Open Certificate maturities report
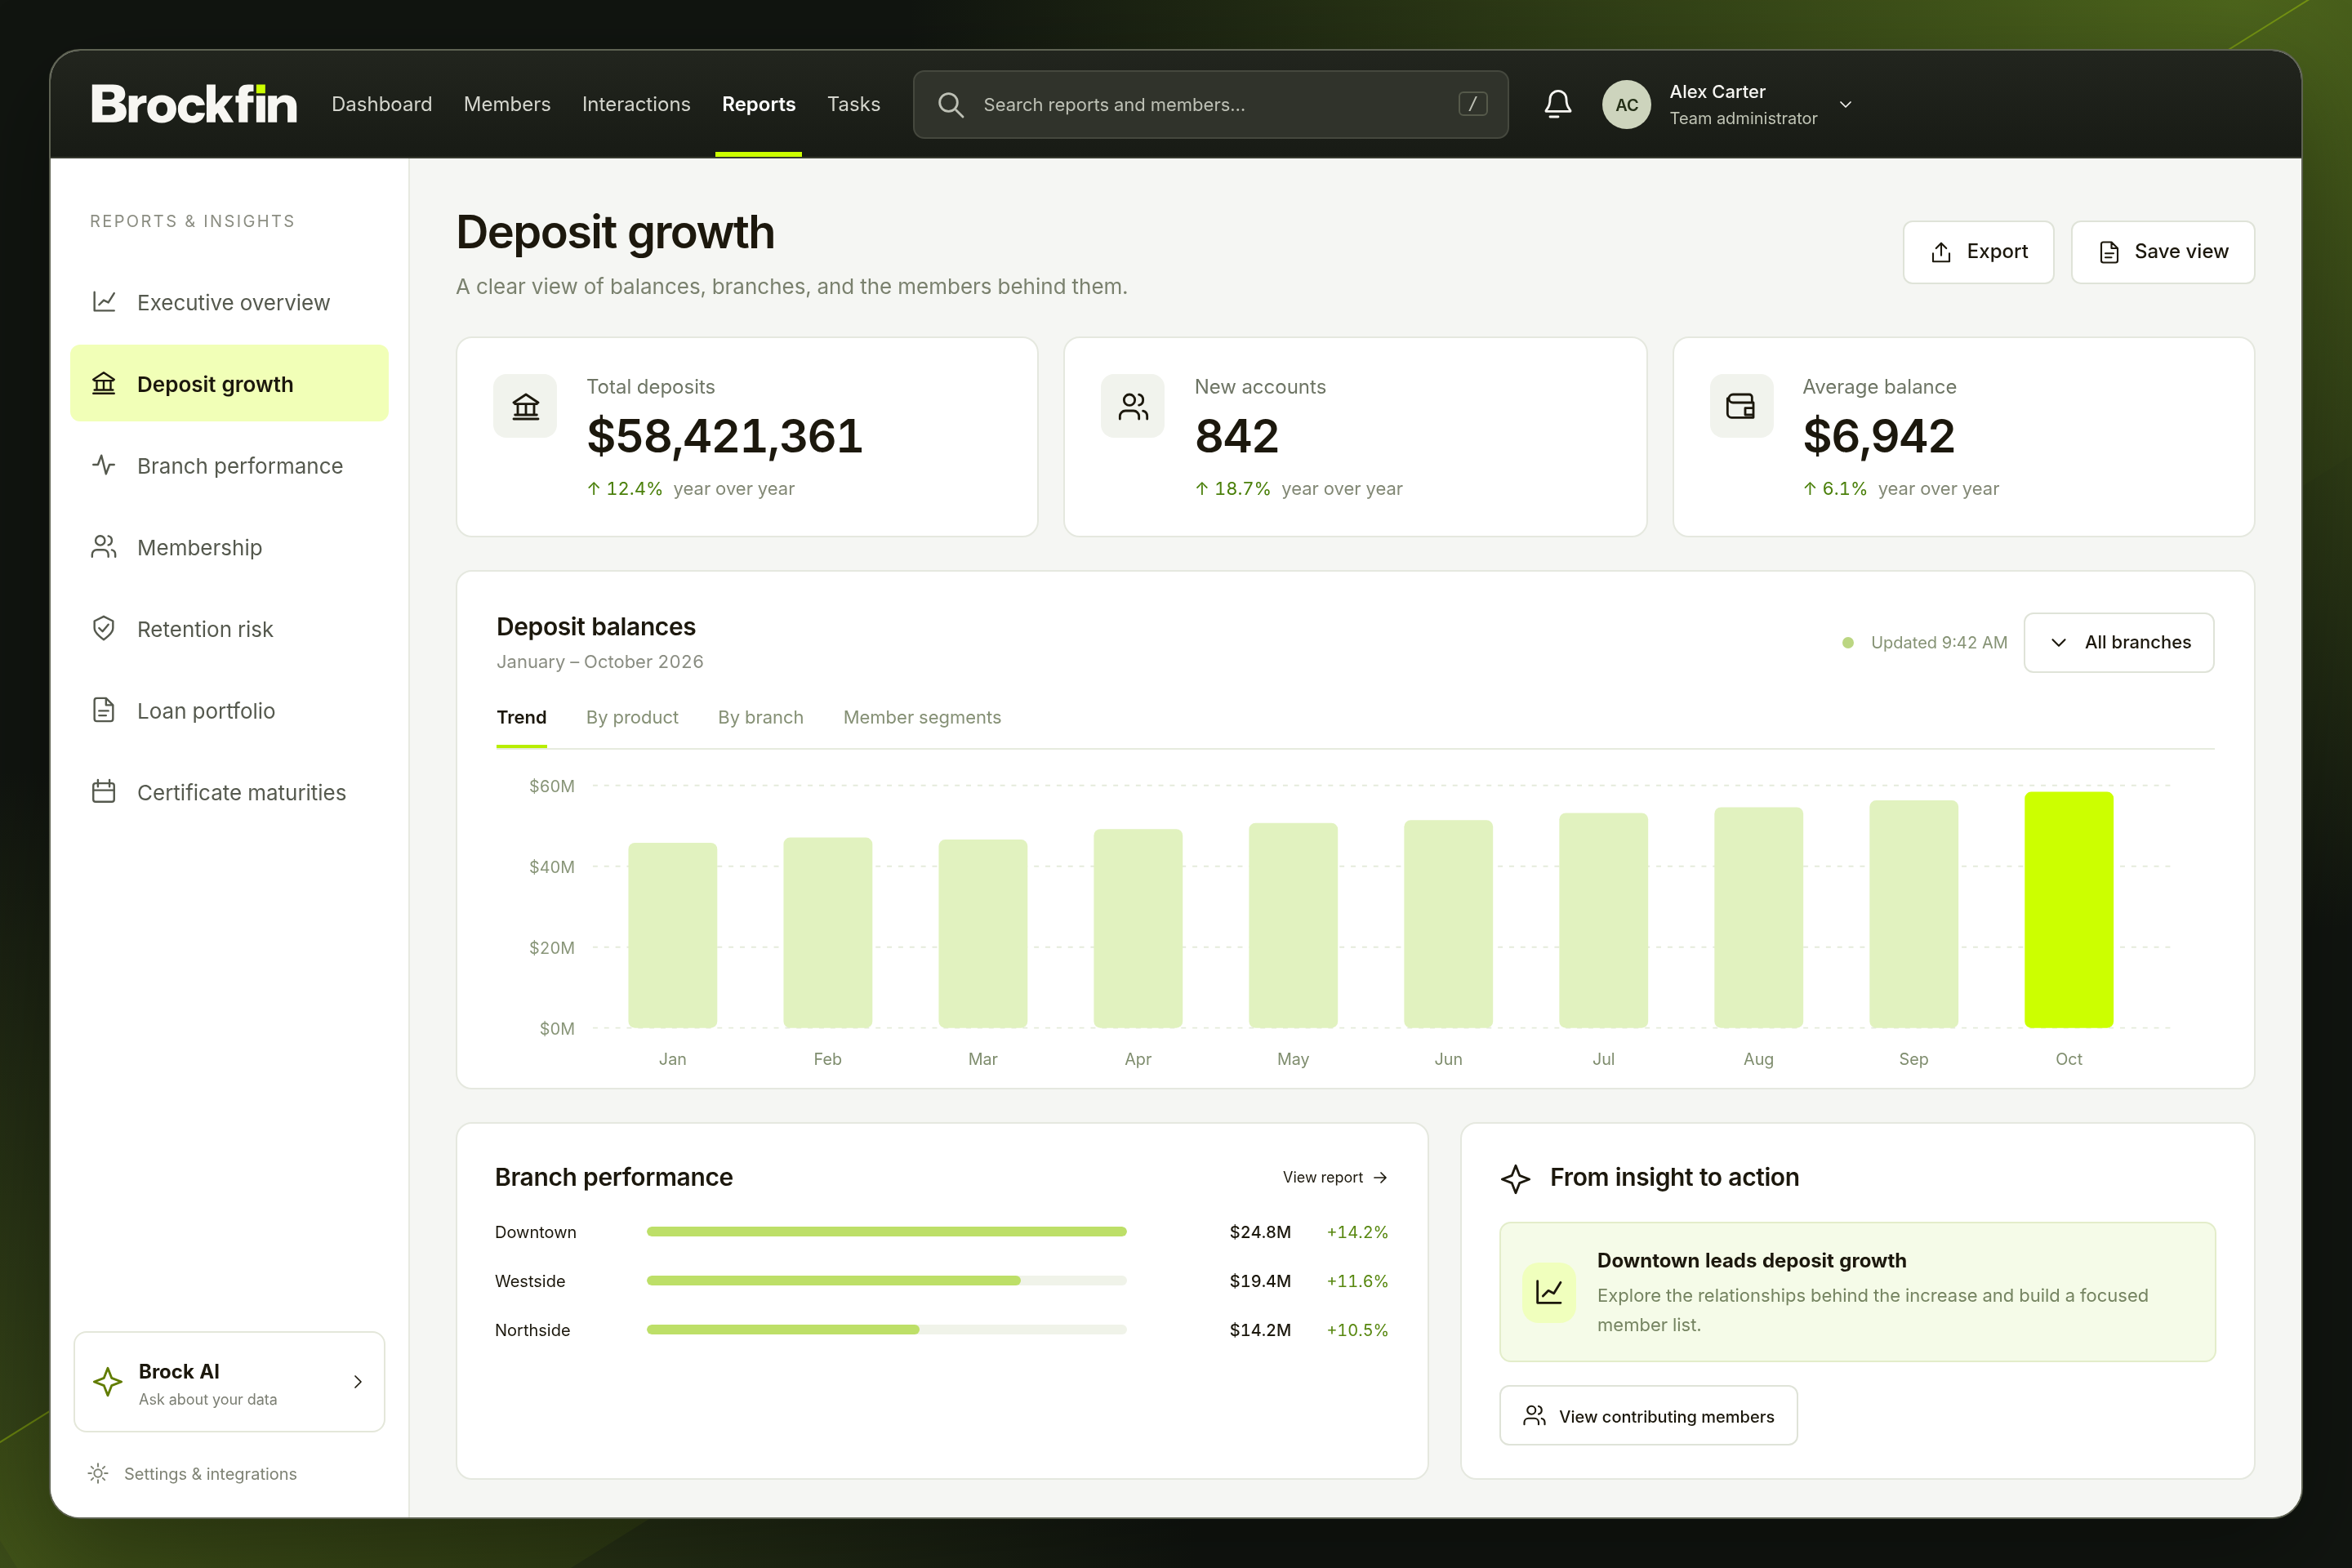 click(229, 793)
